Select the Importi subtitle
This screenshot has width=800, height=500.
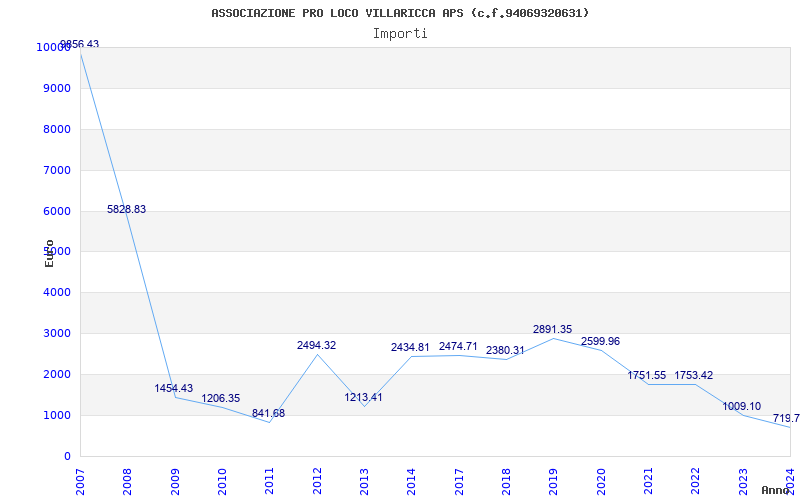[400, 34]
